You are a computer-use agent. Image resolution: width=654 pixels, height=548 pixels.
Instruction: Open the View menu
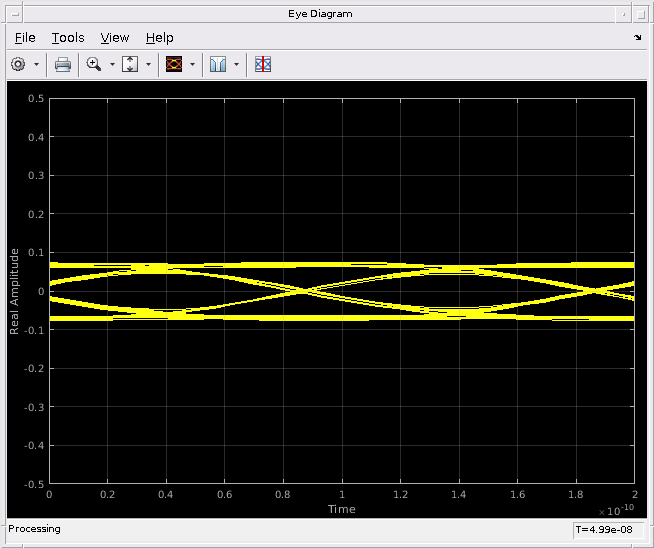click(x=115, y=38)
